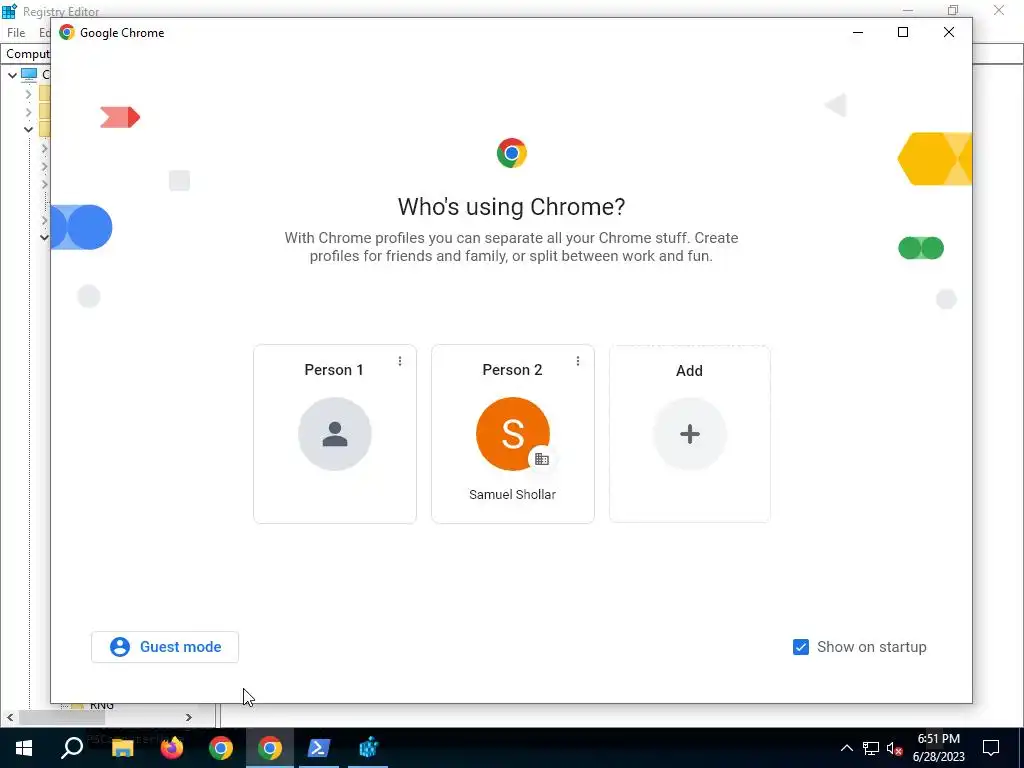Click the Chrome logo above the heading

[511, 153]
